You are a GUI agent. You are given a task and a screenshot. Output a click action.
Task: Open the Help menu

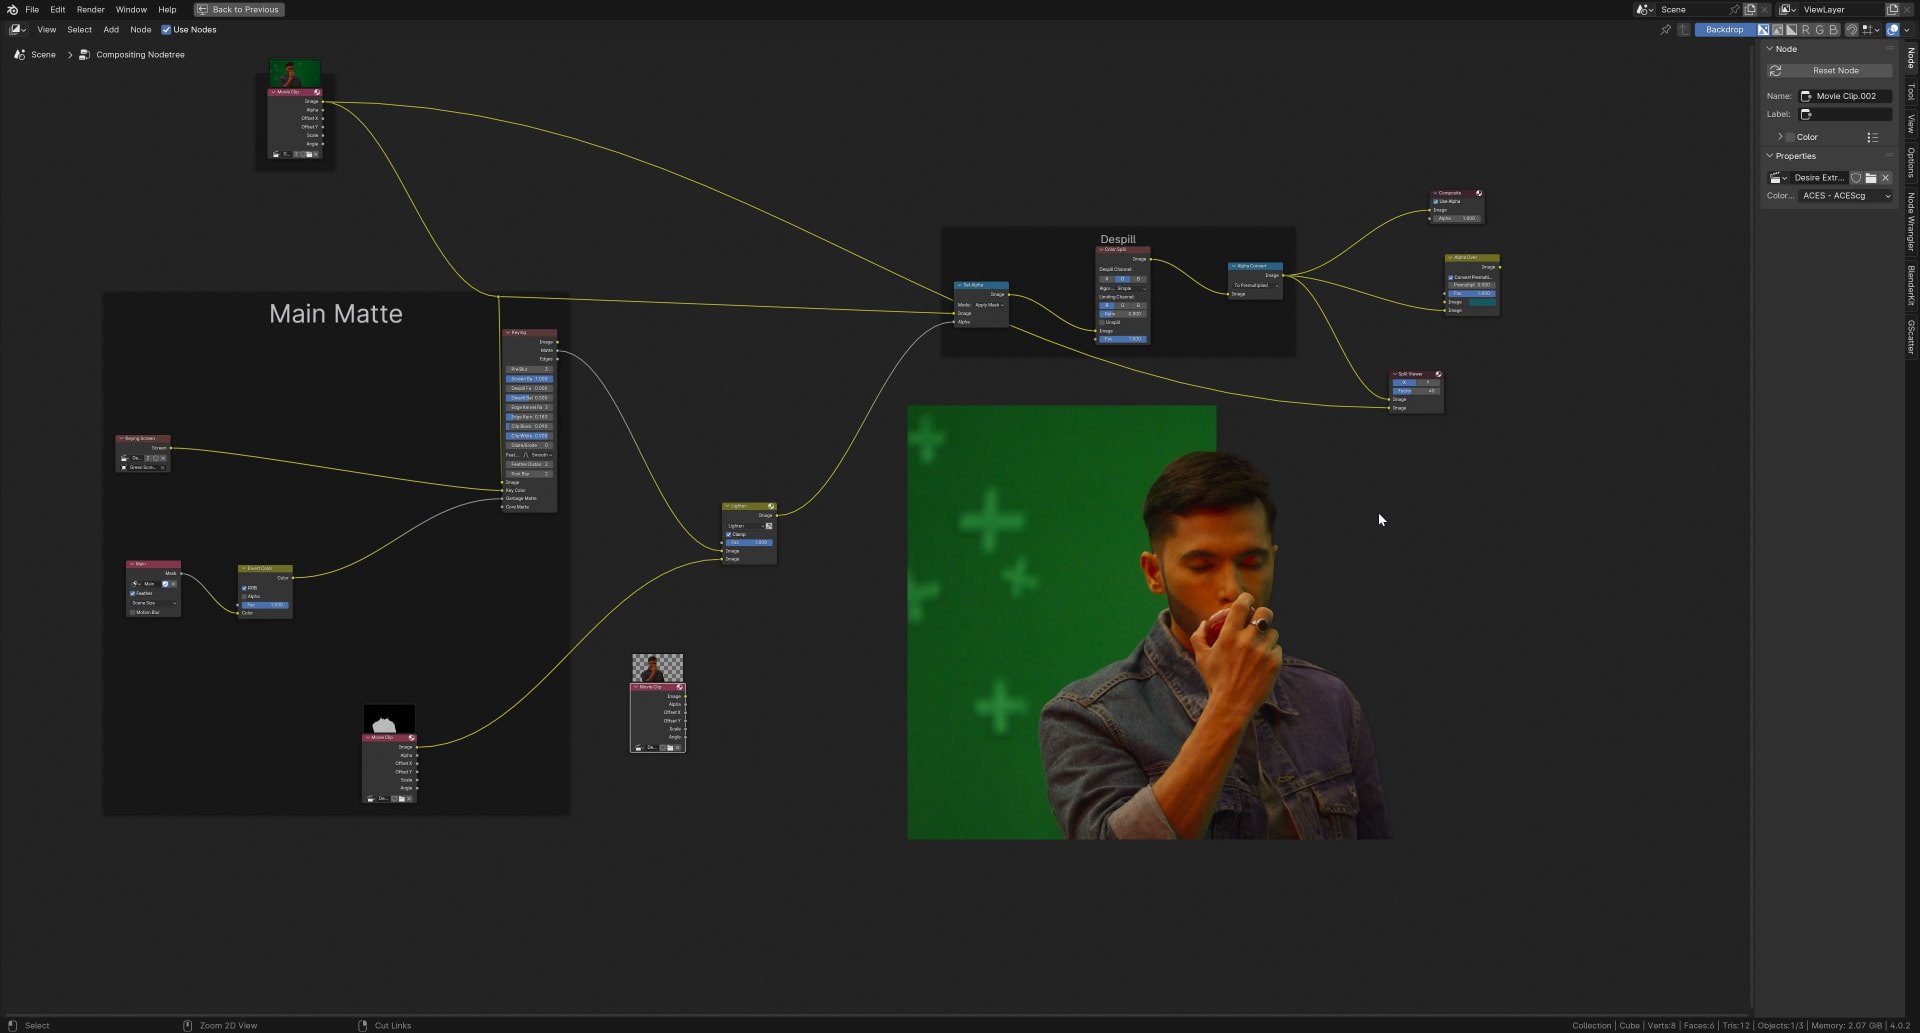click(167, 9)
